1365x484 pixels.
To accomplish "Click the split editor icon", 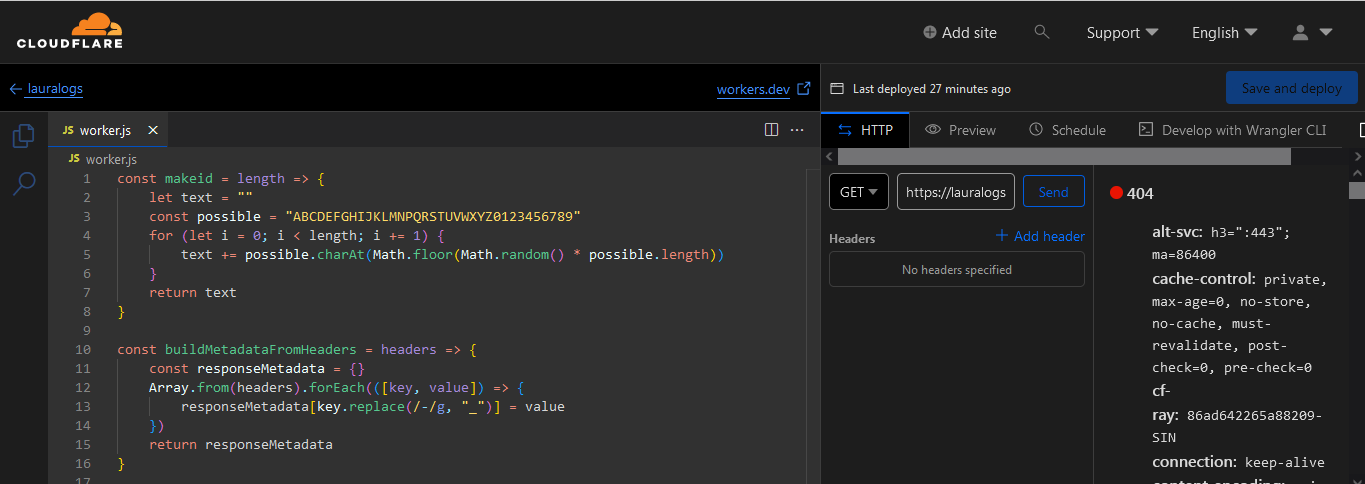I will [771, 130].
